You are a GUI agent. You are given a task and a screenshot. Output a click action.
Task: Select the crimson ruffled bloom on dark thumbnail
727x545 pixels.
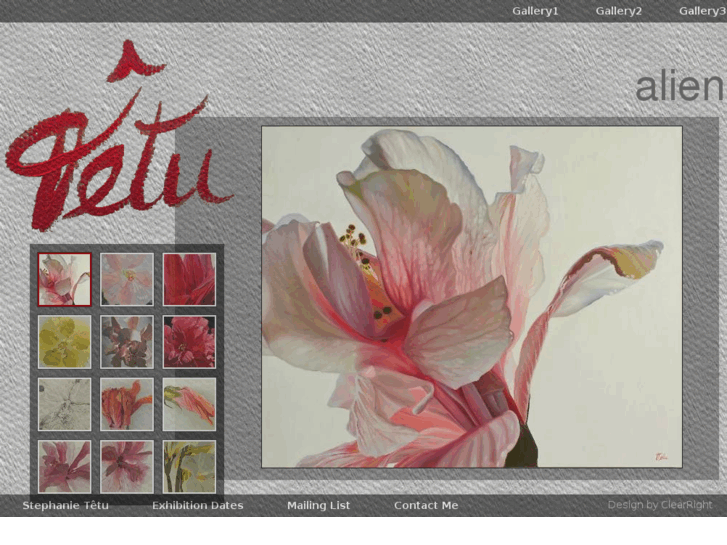(189, 342)
